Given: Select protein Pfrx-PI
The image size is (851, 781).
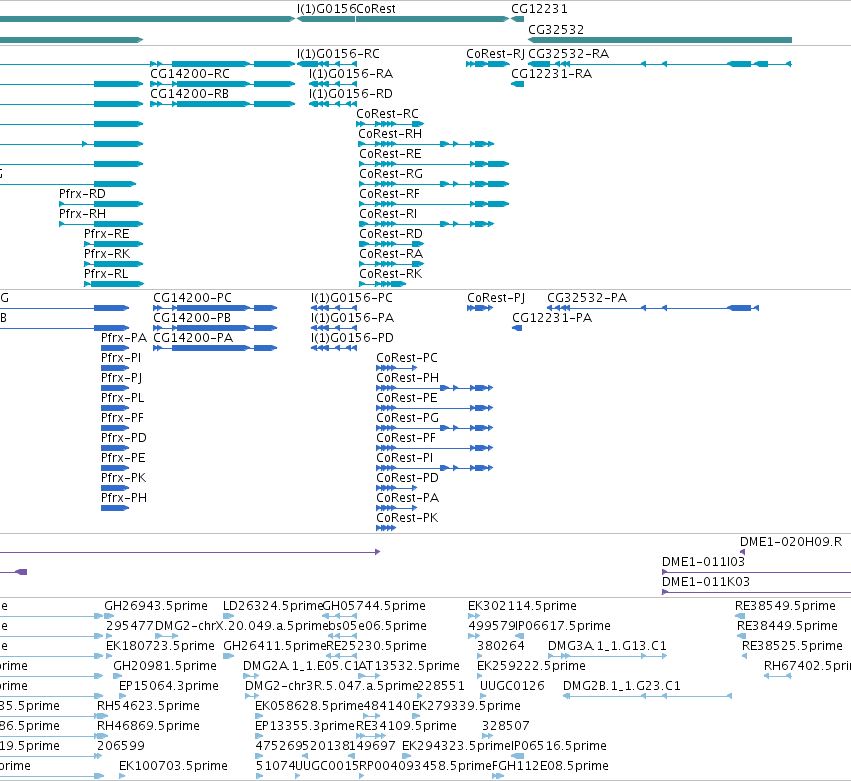Looking at the screenshot, I should pos(115,369).
